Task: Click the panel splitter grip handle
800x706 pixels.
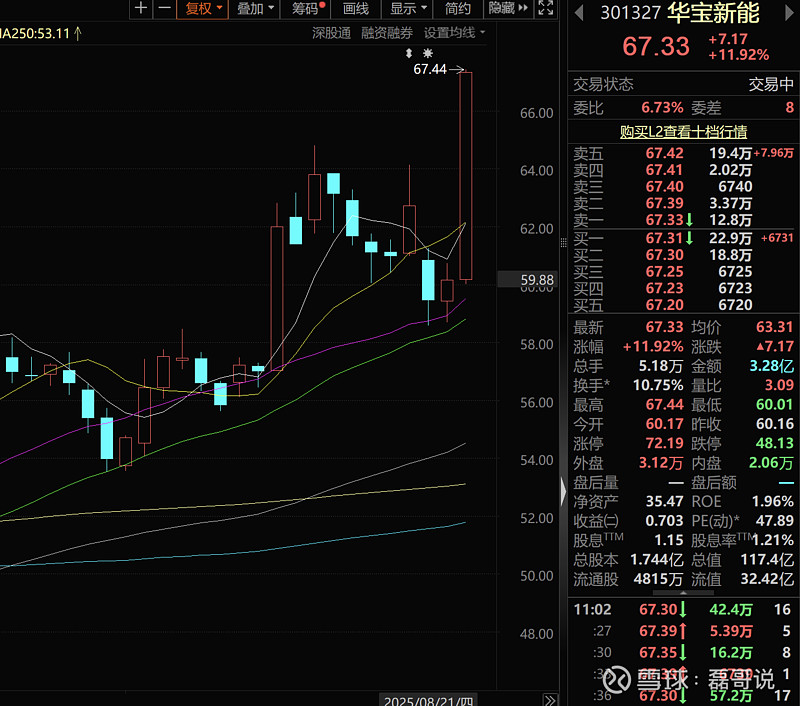Action: click(x=563, y=243)
